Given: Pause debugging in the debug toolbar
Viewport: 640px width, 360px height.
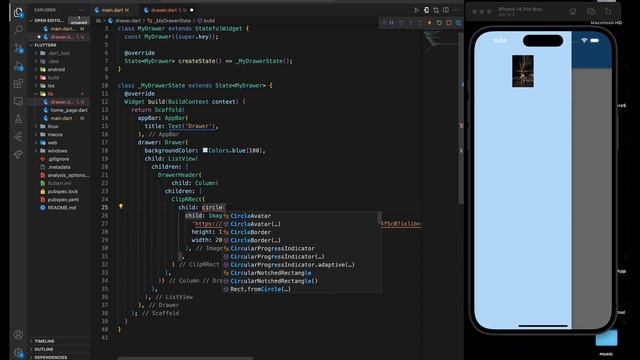Looking at the screenshot, I should pyautogui.click(x=391, y=23).
